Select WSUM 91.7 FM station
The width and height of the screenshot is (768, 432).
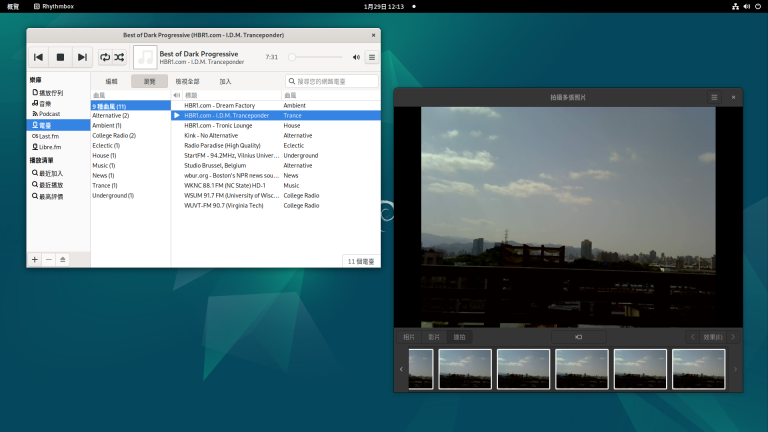tap(276, 195)
